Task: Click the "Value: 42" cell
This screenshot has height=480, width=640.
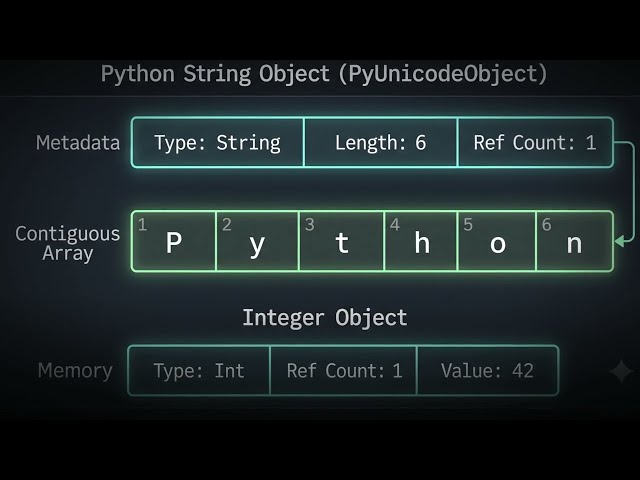Action: [x=487, y=371]
